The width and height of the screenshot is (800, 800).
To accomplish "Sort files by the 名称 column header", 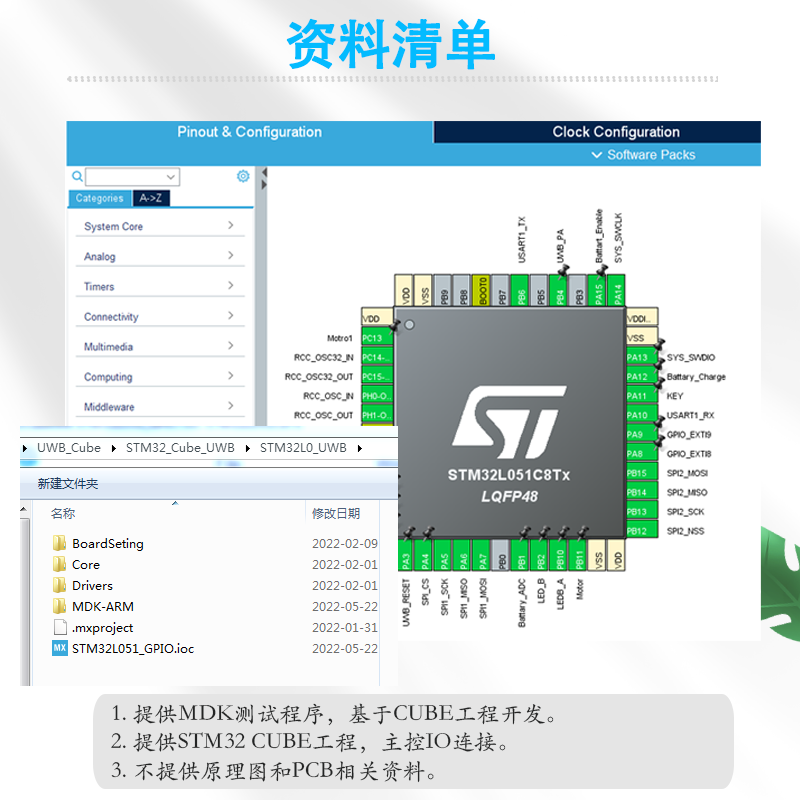I will (x=63, y=513).
